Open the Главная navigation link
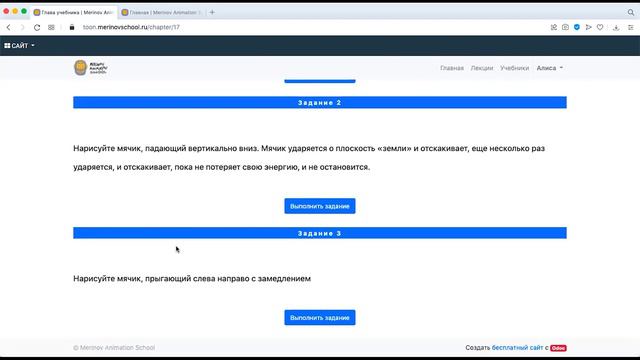The width and height of the screenshot is (640, 360). click(452, 68)
